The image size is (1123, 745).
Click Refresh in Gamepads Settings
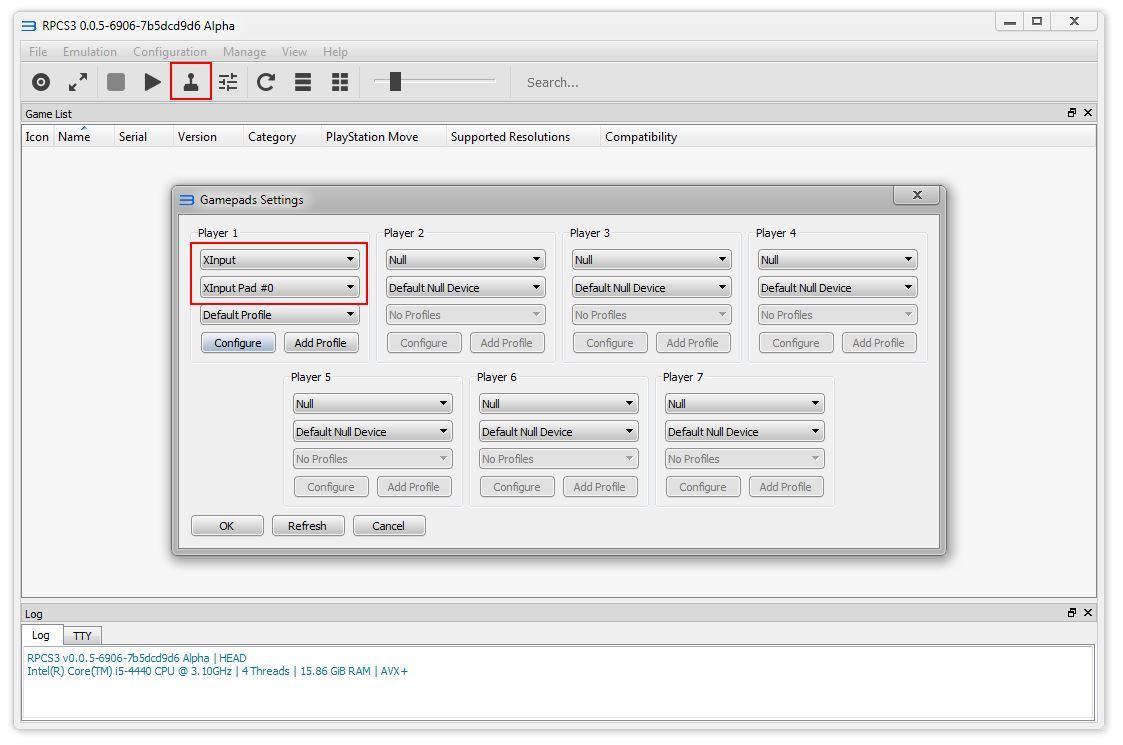(x=307, y=526)
